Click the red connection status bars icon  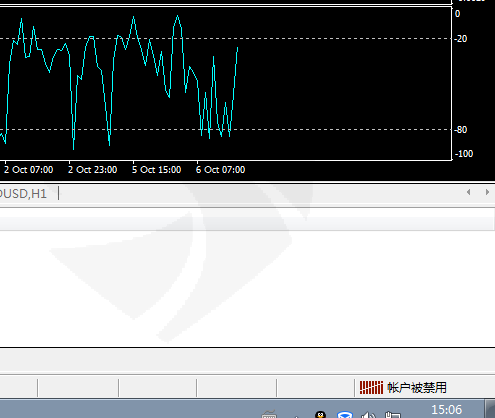[x=371, y=387]
